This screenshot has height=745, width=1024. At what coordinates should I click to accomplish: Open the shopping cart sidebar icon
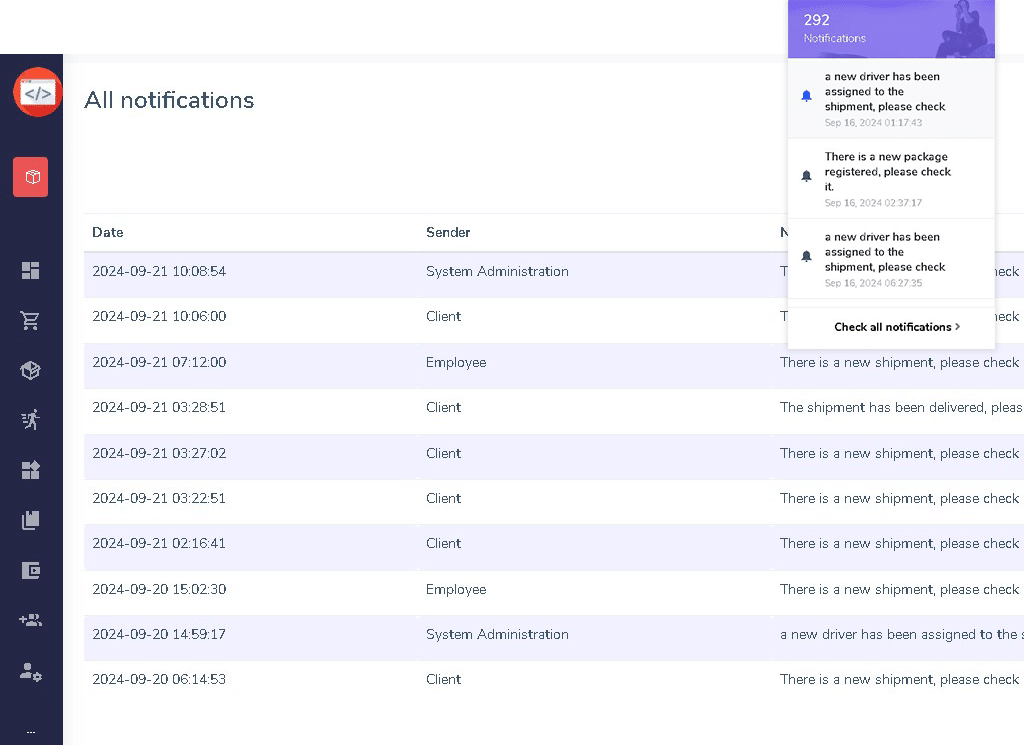click(x=31, y=320)
